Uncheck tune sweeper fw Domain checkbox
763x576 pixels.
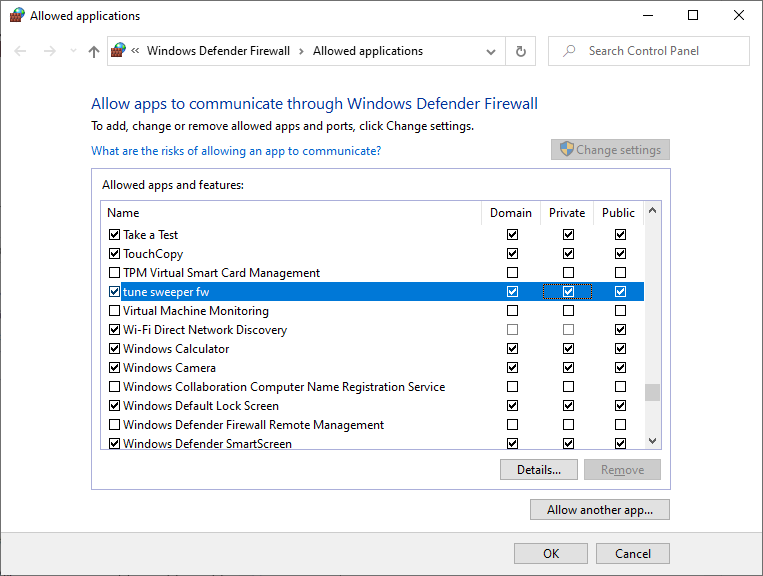click(512, 291)
